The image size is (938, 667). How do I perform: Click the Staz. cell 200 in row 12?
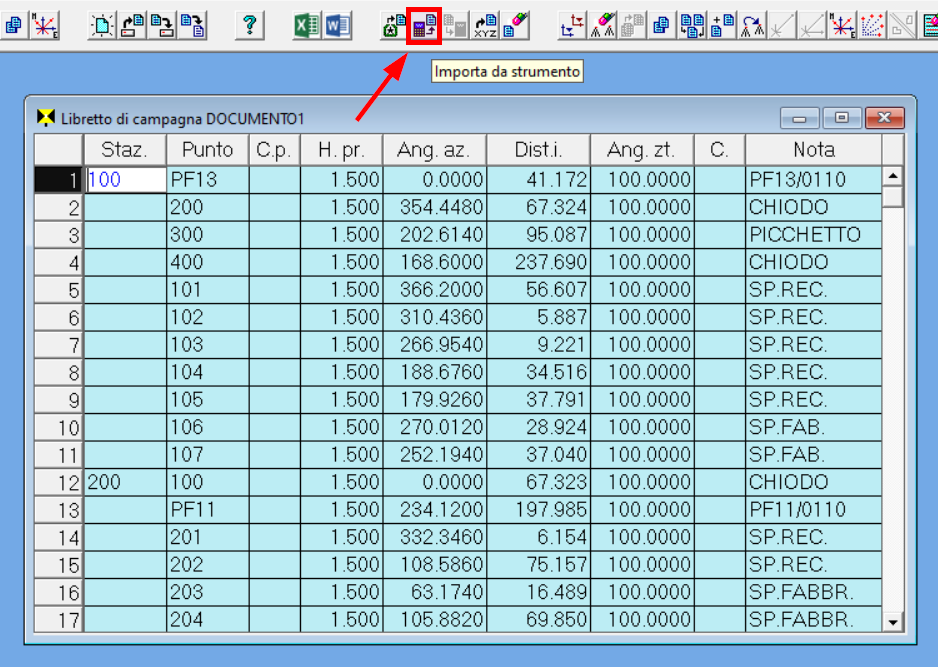(x=125, y=483)
